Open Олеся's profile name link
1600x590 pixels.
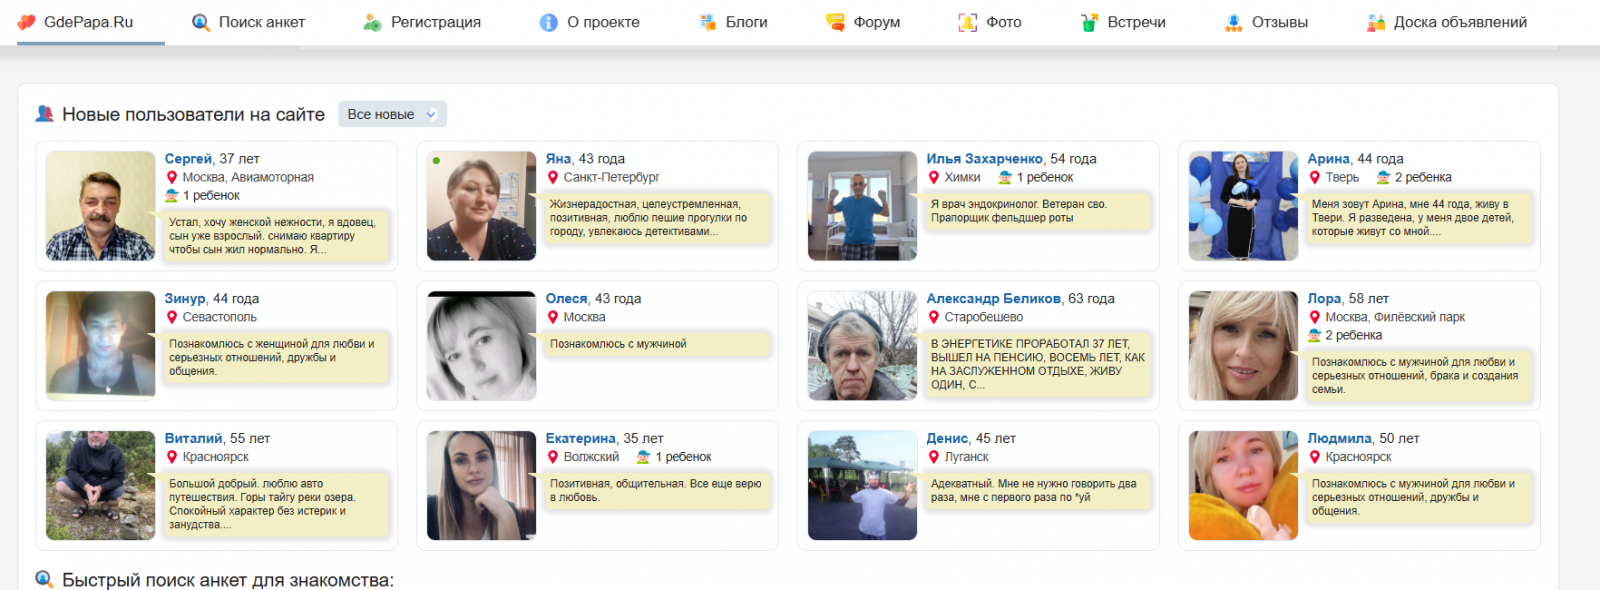(566, 298)
